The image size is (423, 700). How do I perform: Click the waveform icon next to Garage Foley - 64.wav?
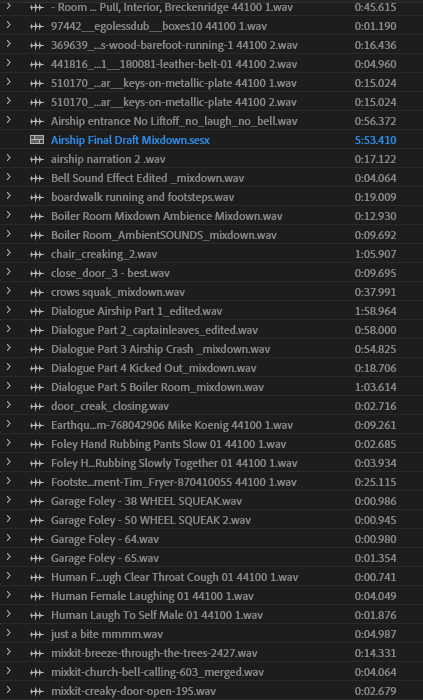pos(37,539)
